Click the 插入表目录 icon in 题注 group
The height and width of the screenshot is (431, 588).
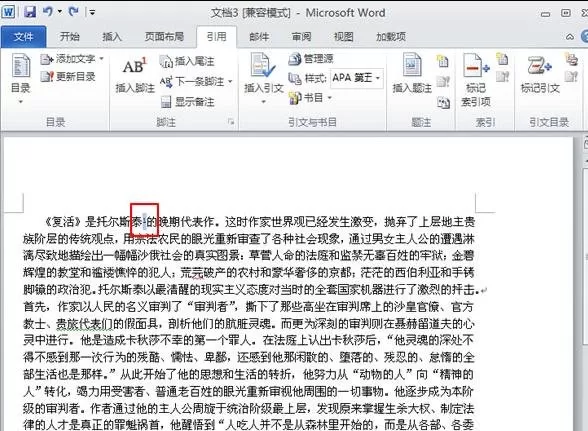[442, 60]
